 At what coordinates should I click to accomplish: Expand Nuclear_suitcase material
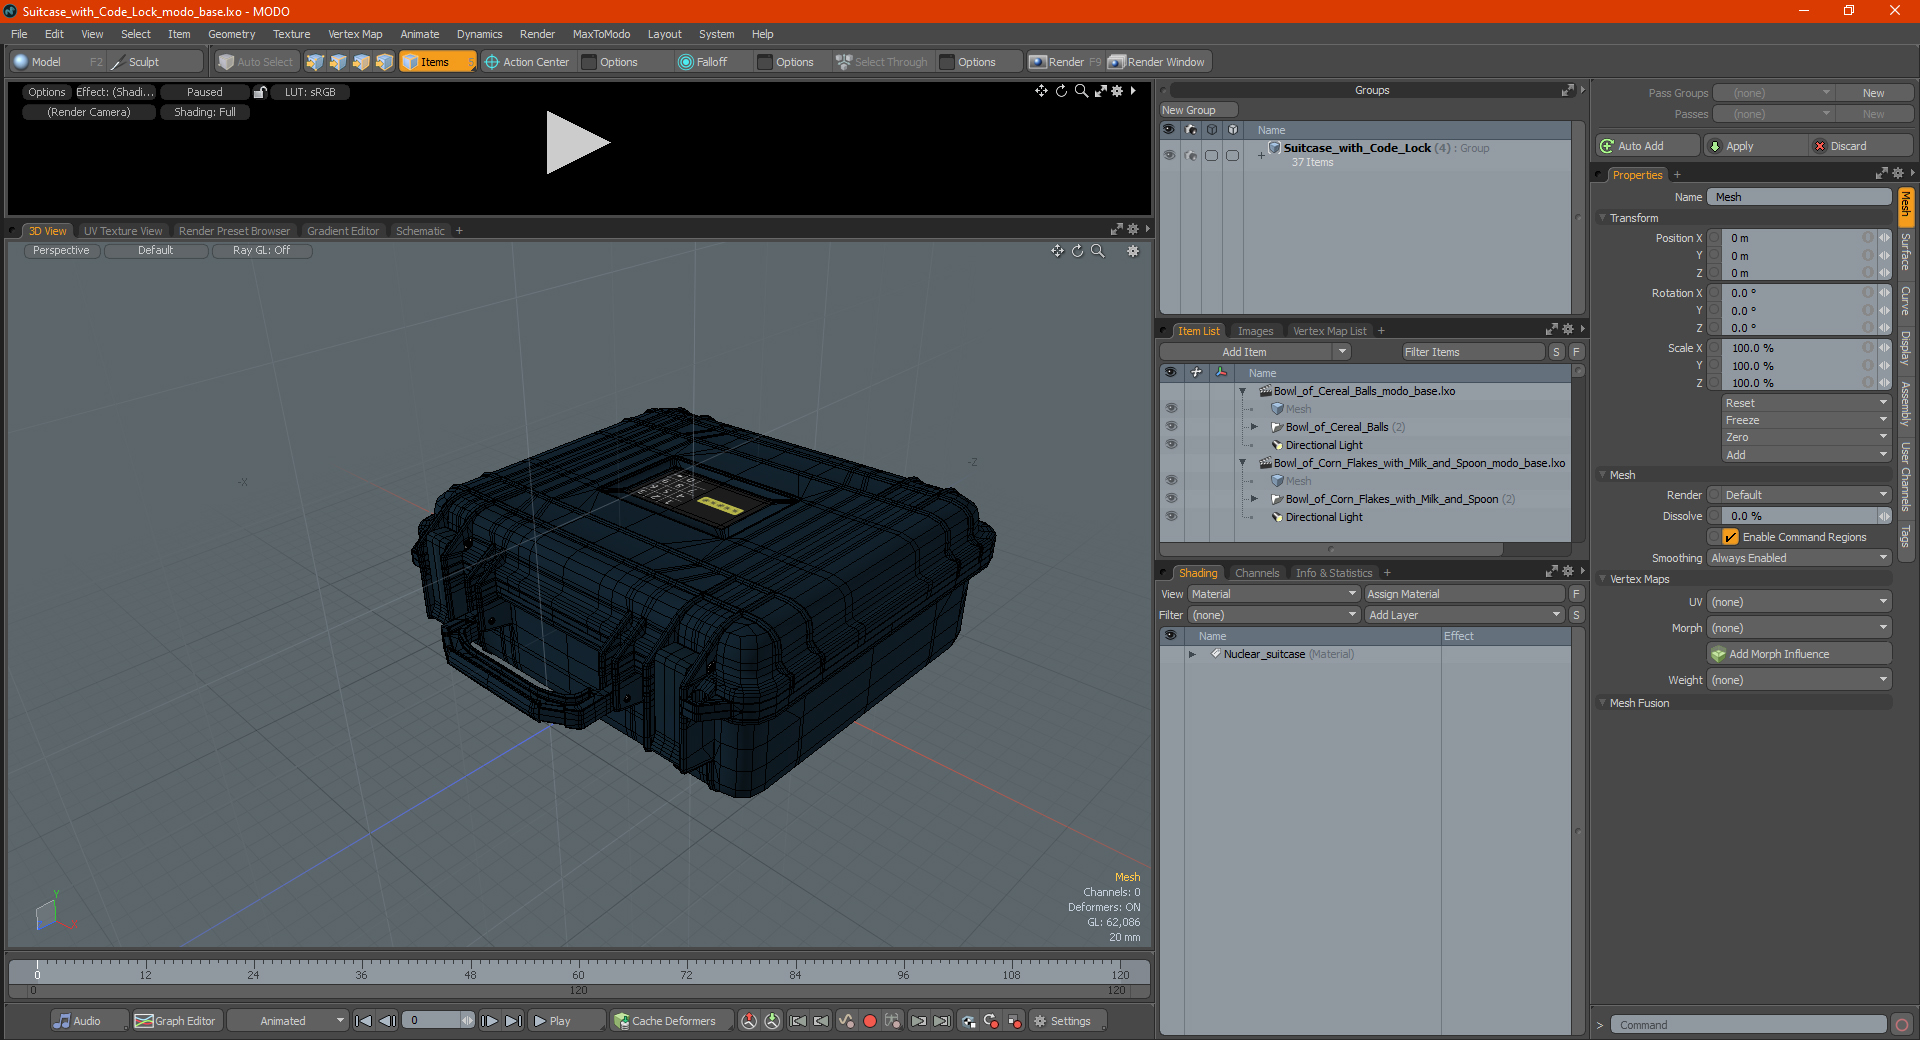pyautogui.click(x=1192, y=654)
